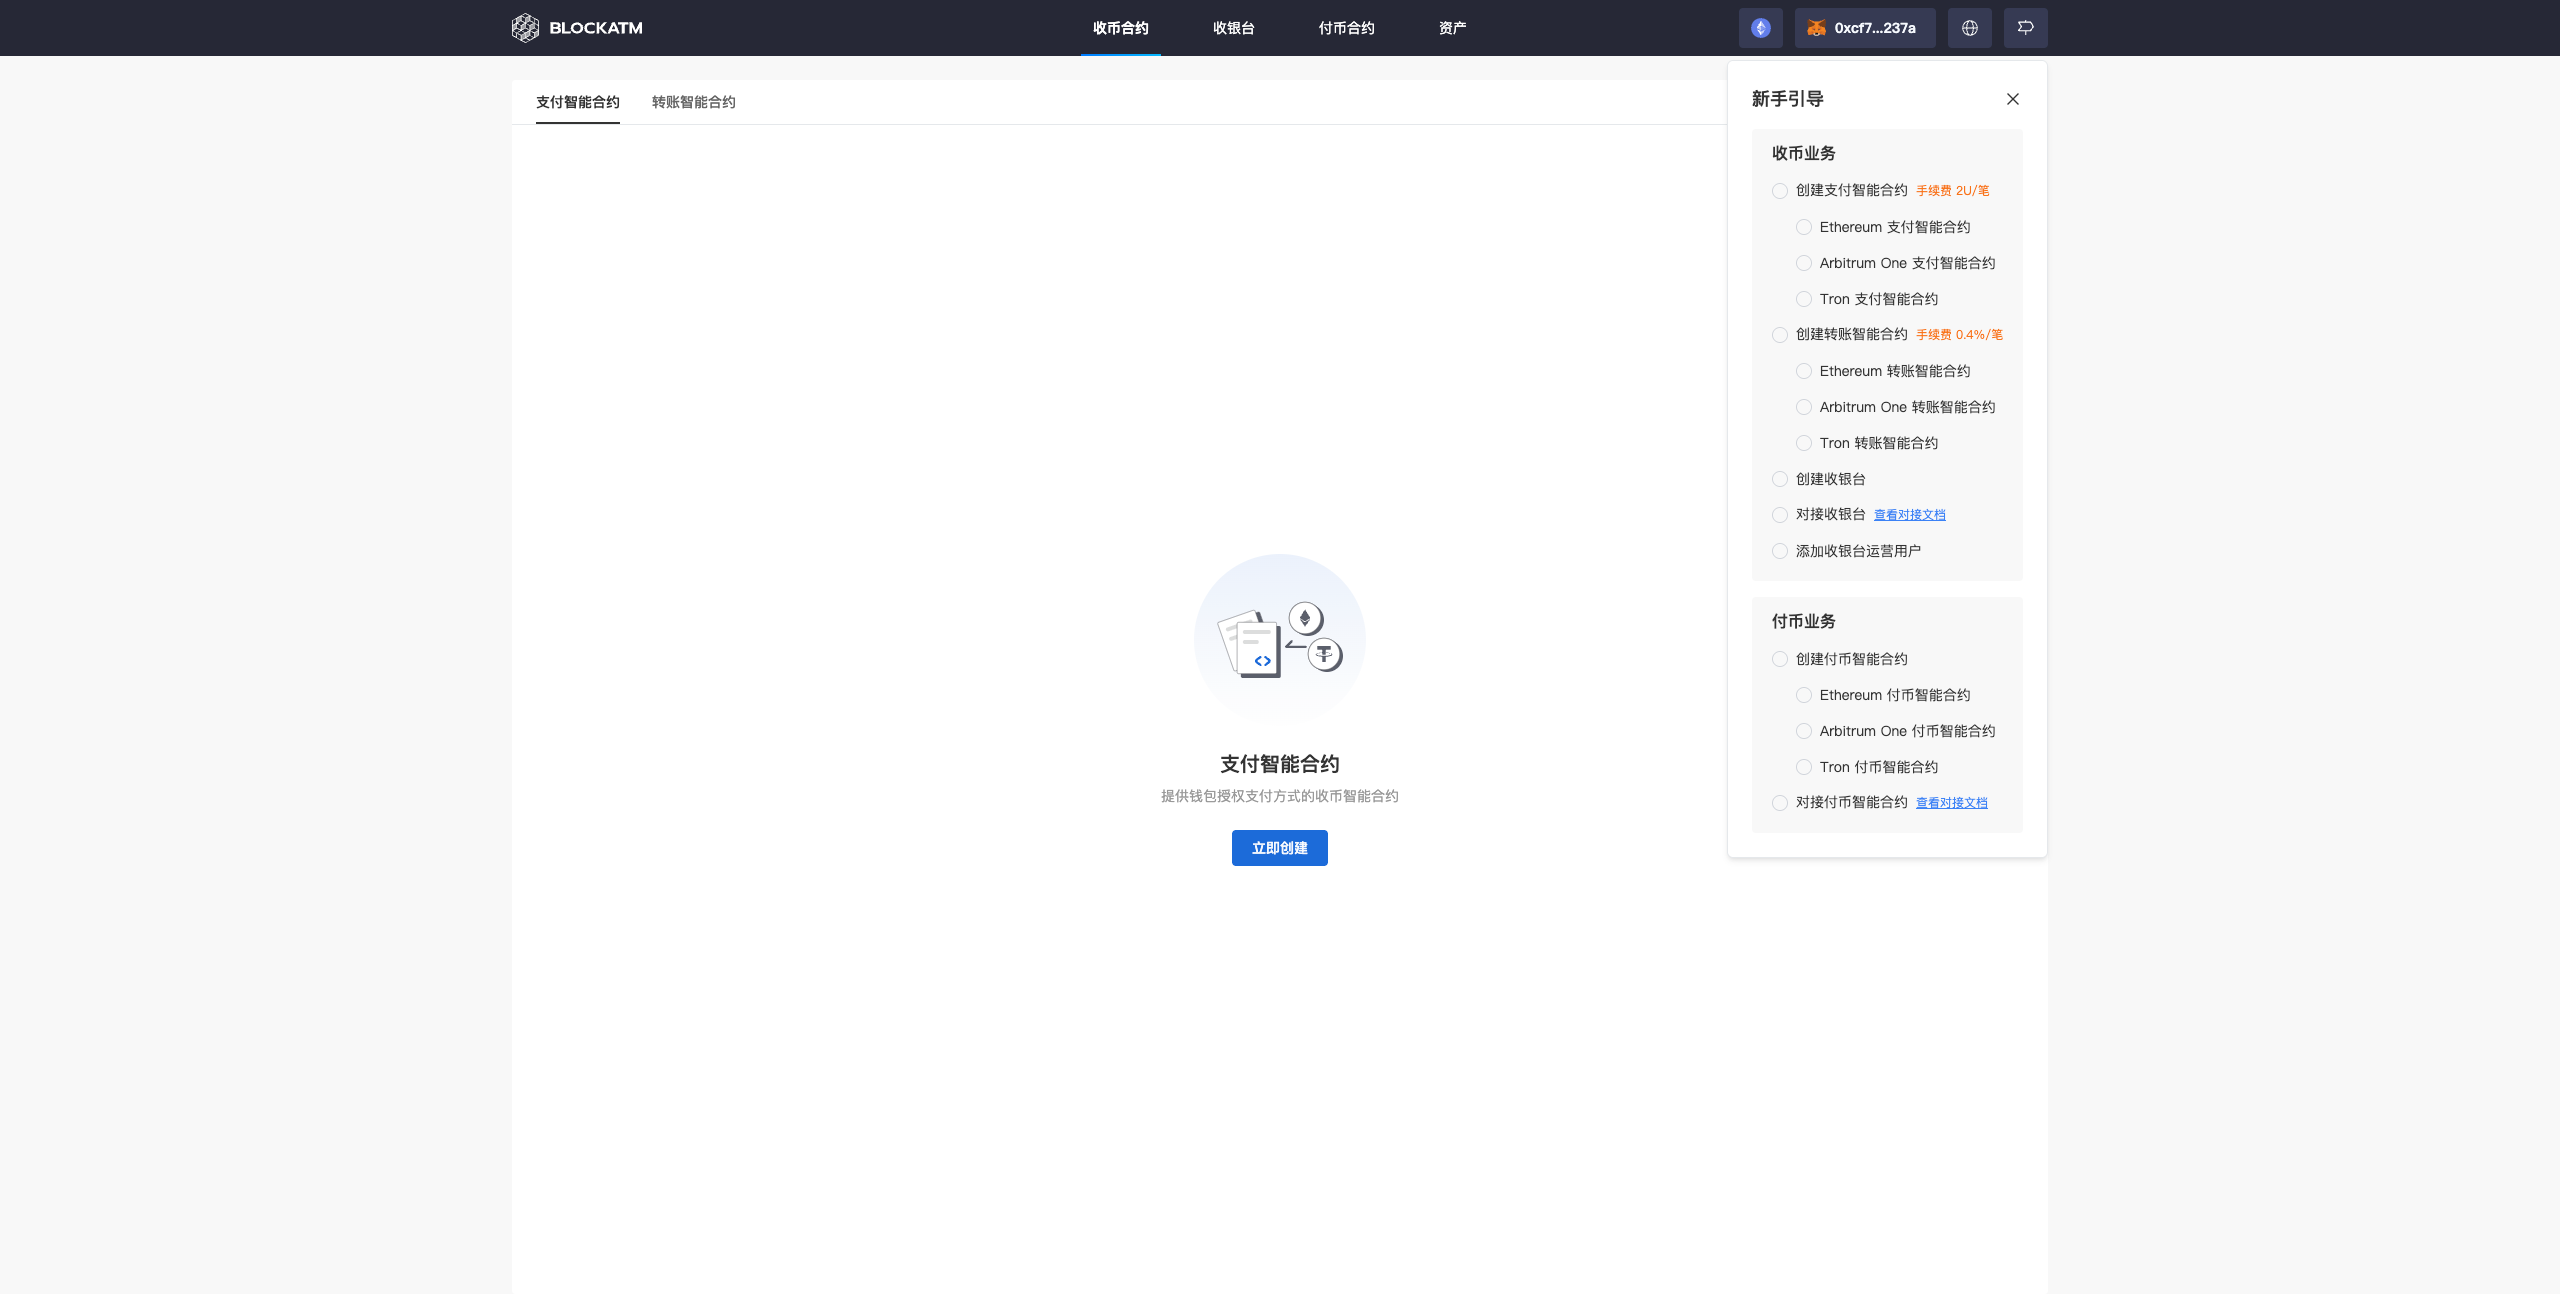Go to 资产 navigation item

click(1452, 28)
